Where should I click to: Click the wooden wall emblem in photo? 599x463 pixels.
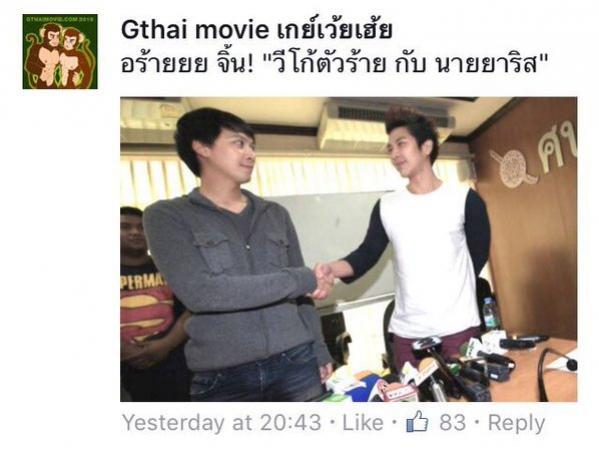[535, 157]
